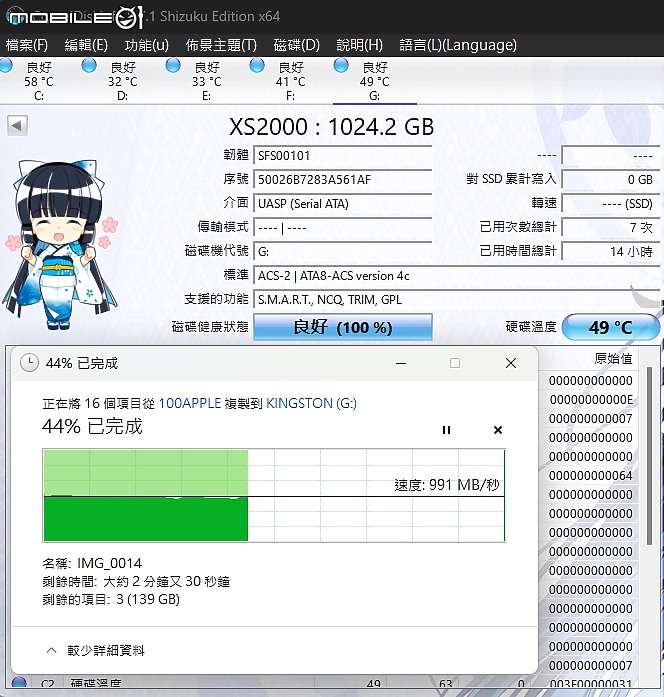Click the SMART attribute list scrollbar
Viewport: 664px width, 697px height.
[649, 456]
